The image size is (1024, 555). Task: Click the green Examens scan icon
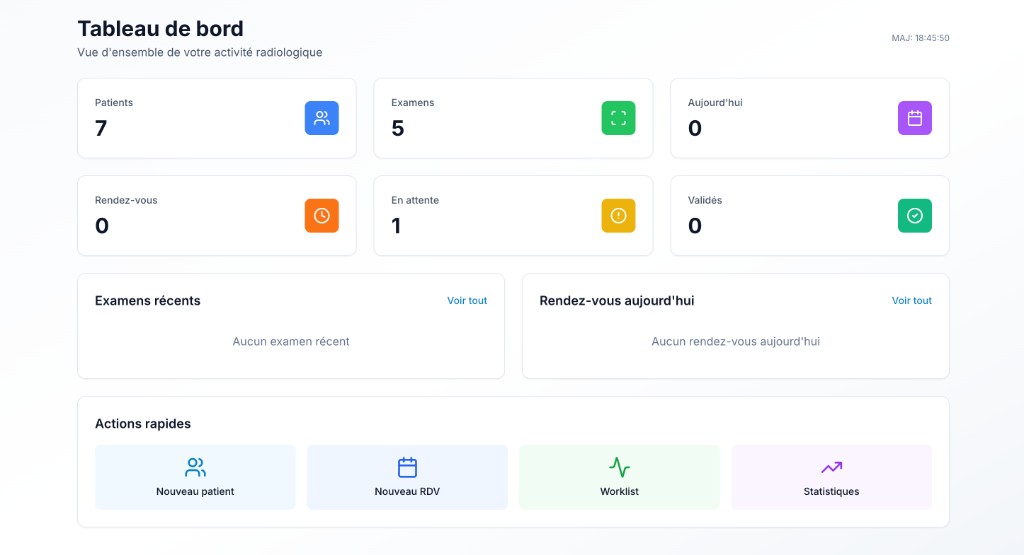pyautogui.click(x=618, y=118)
